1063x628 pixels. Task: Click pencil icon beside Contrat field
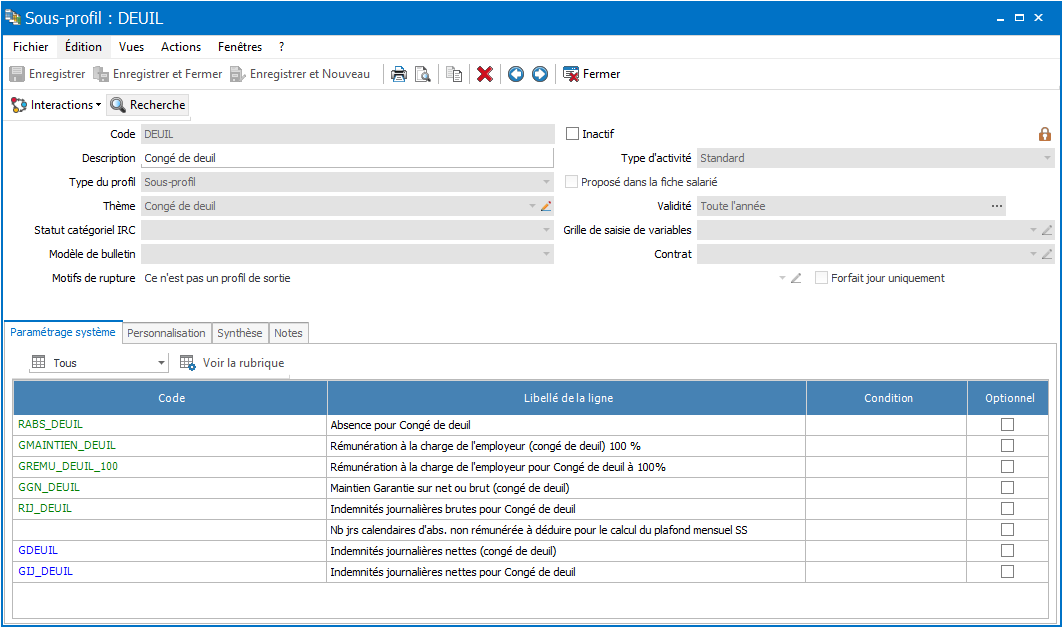tap(1047, 254)
